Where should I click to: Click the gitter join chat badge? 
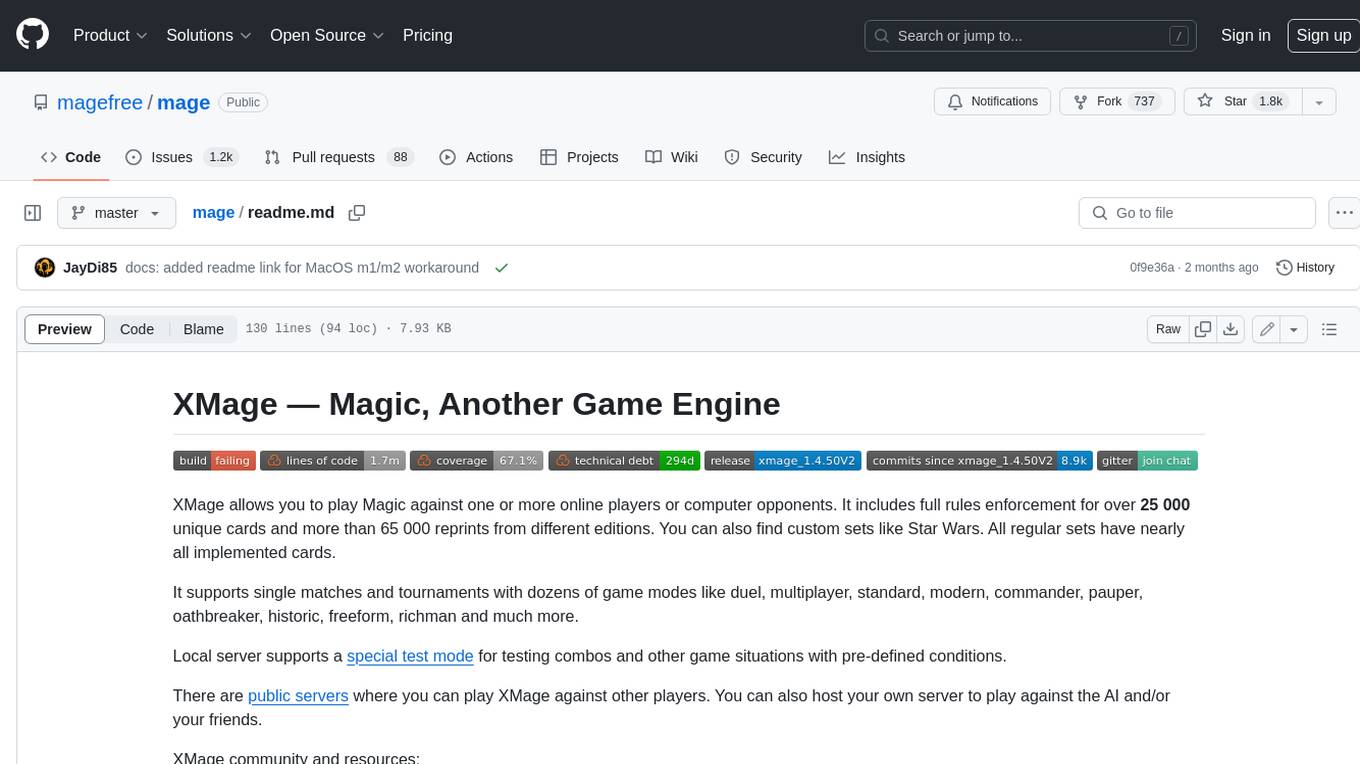[1147, 461]
